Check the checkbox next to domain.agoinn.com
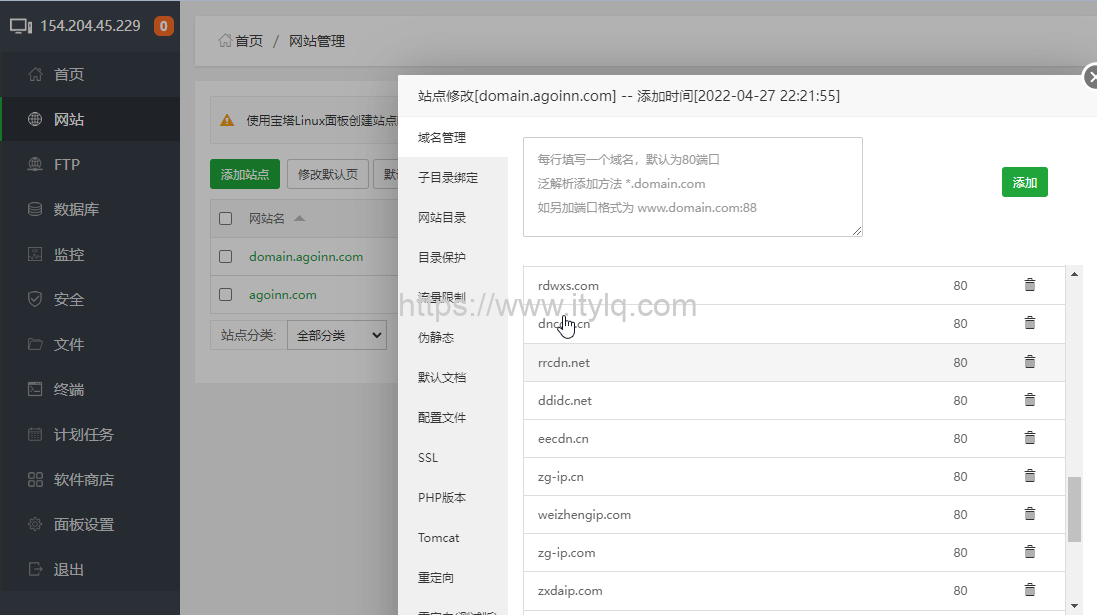The image size is (1097, 615). [x=225, y=256]
